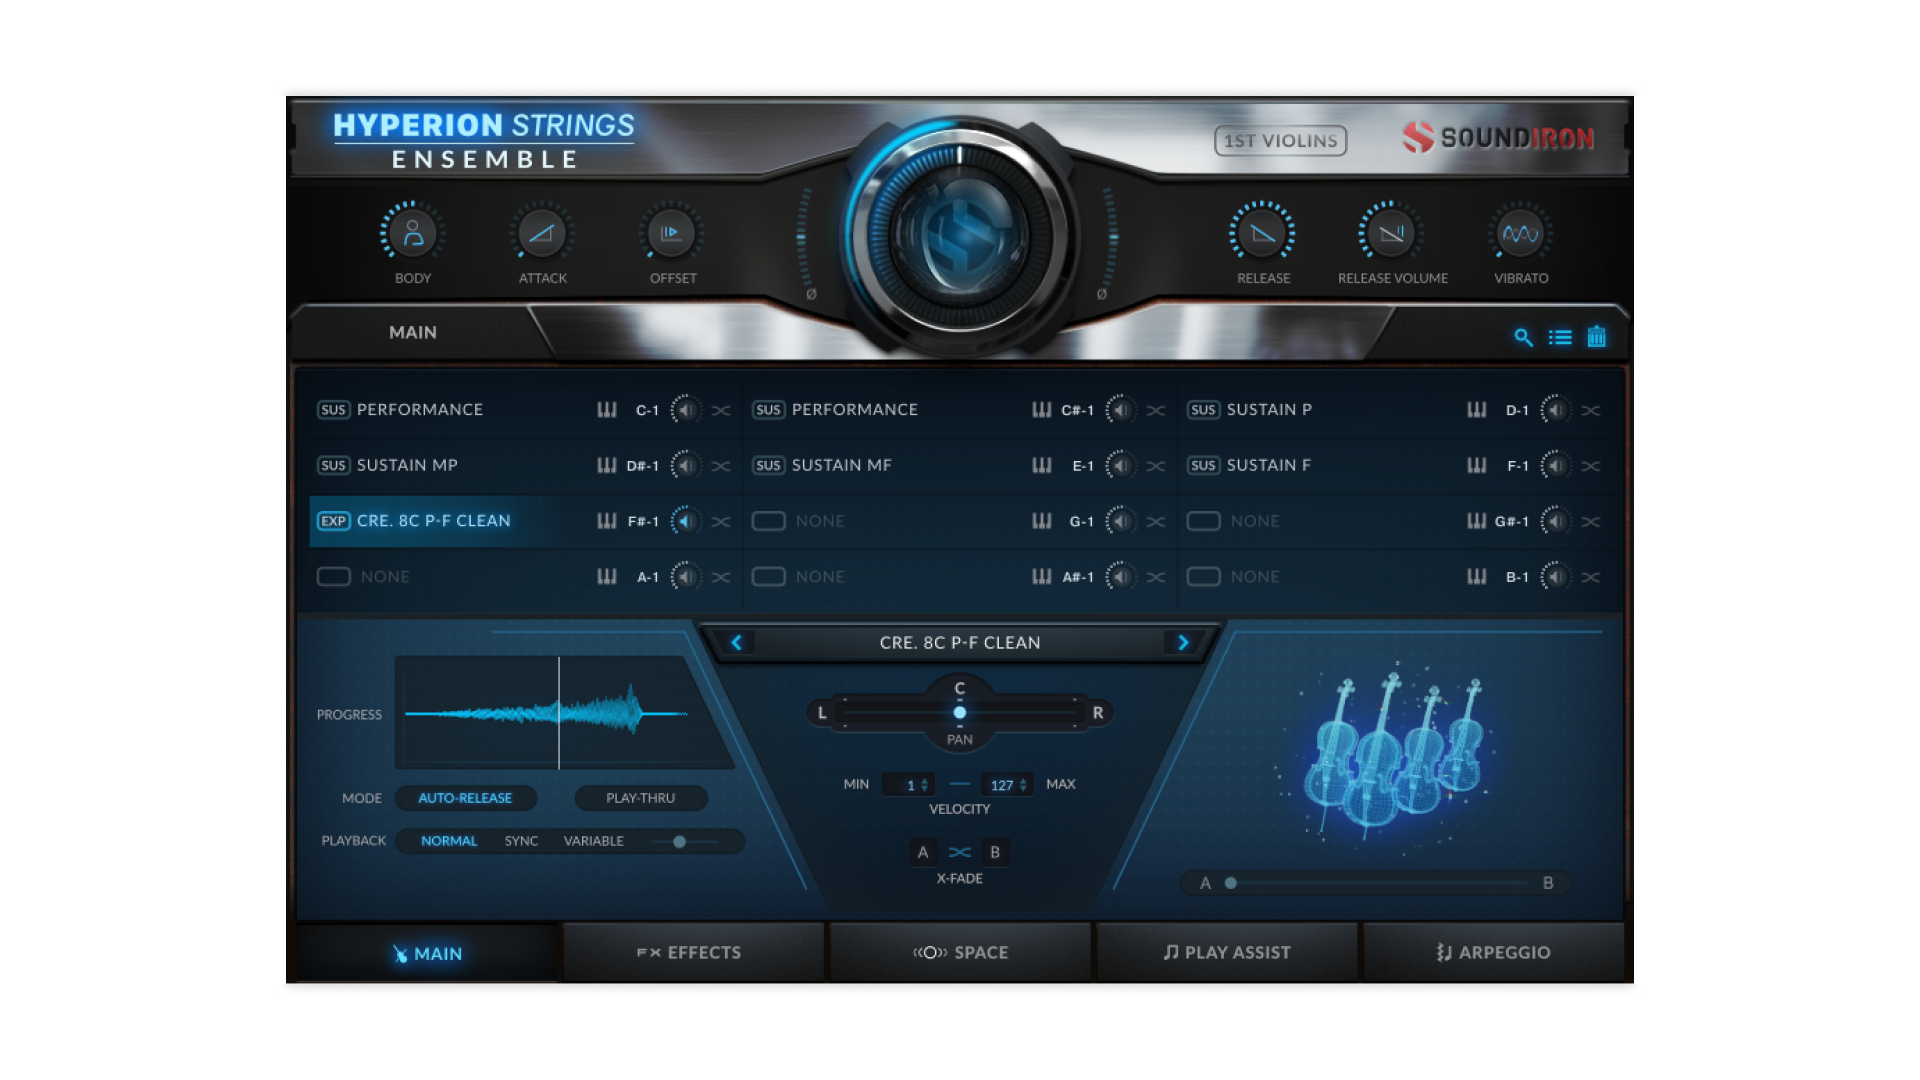Click the Attack knob
This screenshot has width=1920, height=1080.
click(x=542, y=234)
